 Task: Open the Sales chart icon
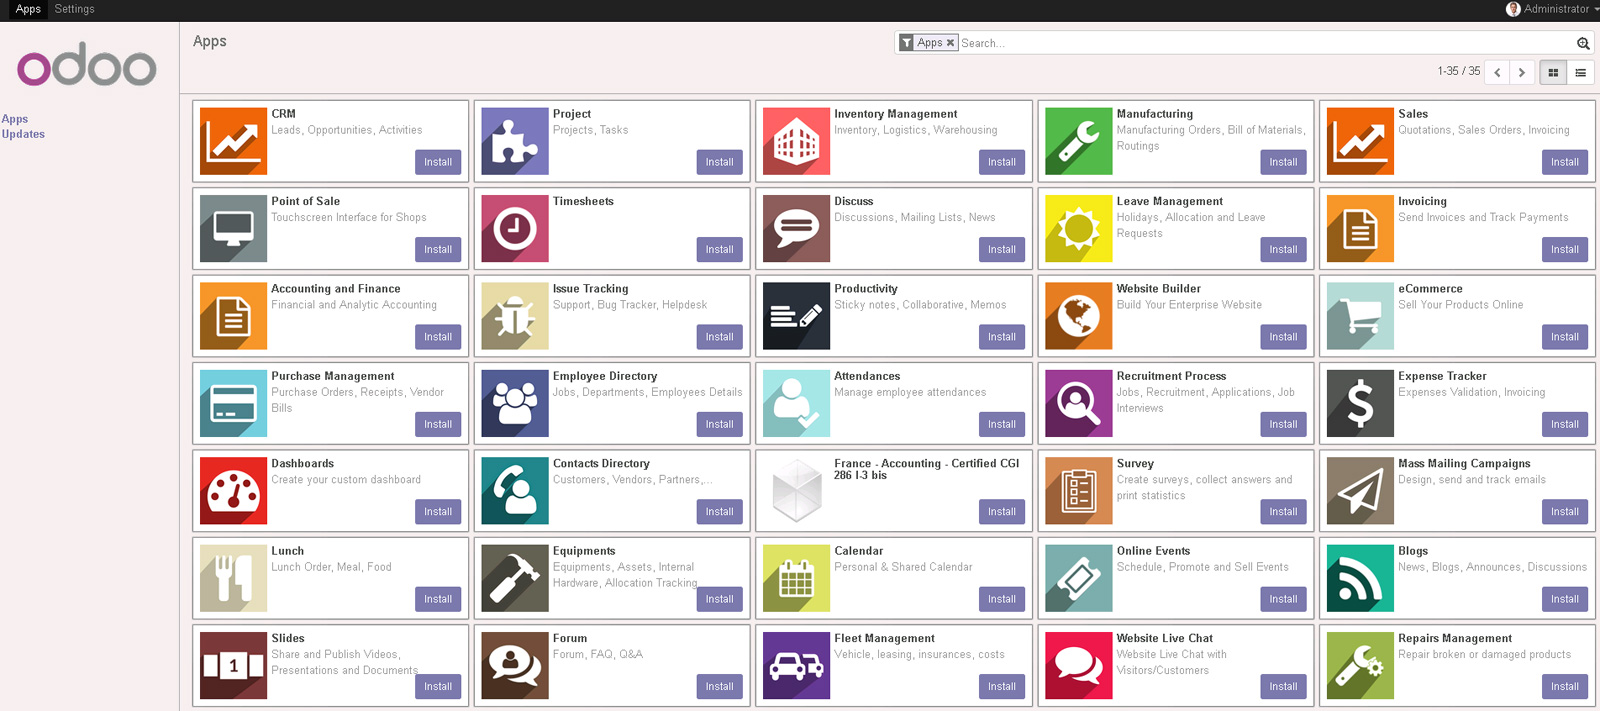[1360, 141]
